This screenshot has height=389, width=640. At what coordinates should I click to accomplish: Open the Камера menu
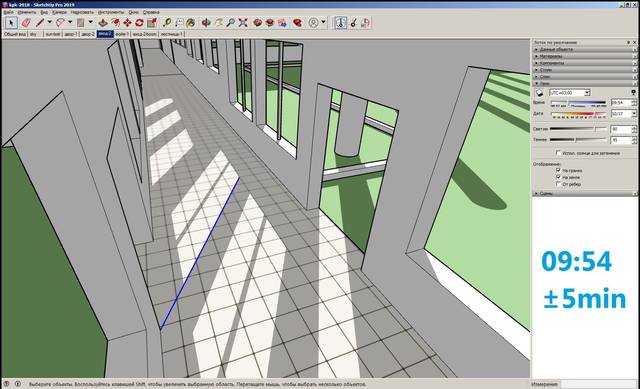pos(59,12)
